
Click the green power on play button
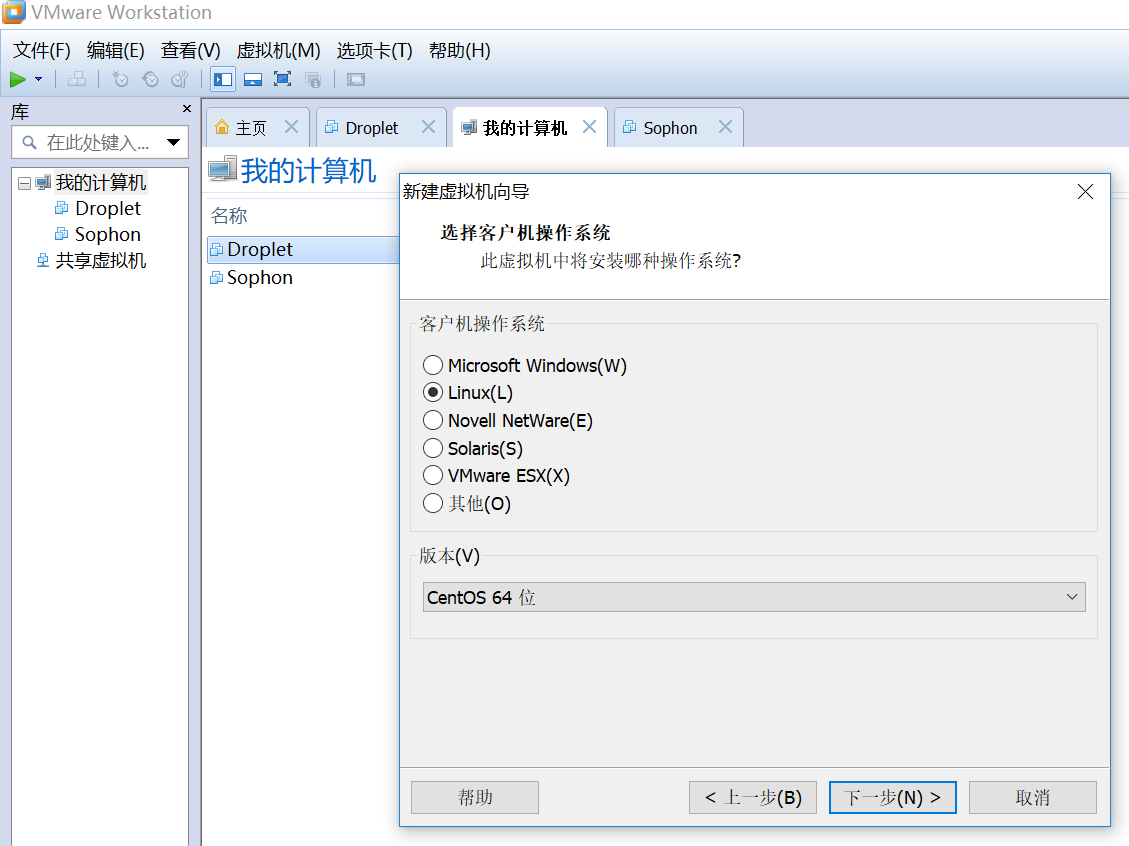tap(18, 79)
